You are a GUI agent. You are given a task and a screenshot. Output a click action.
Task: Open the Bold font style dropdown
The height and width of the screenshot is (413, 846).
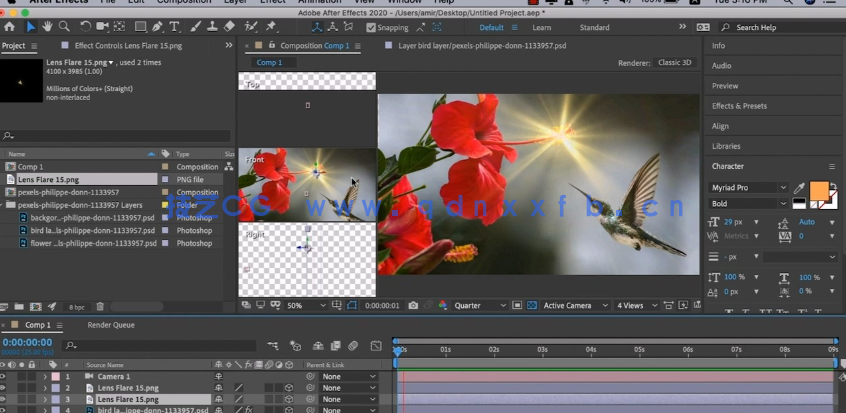(748, 204)
